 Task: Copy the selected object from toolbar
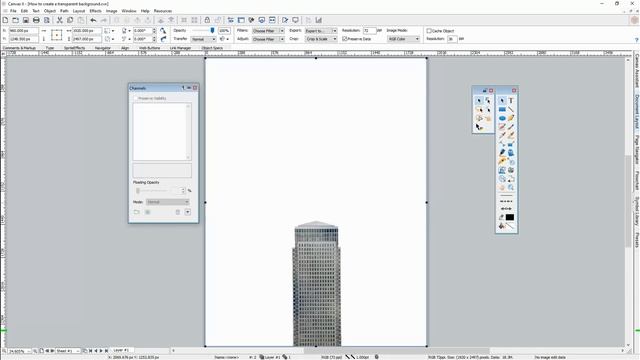70,20
